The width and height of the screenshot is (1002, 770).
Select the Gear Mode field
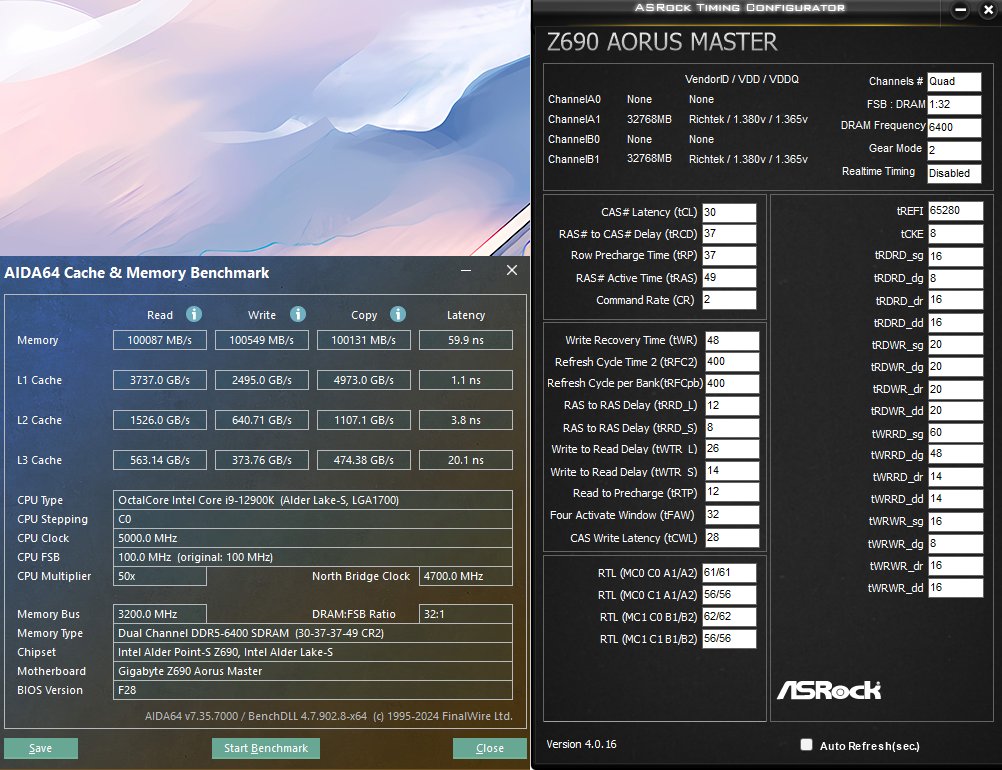pos(954,151)
